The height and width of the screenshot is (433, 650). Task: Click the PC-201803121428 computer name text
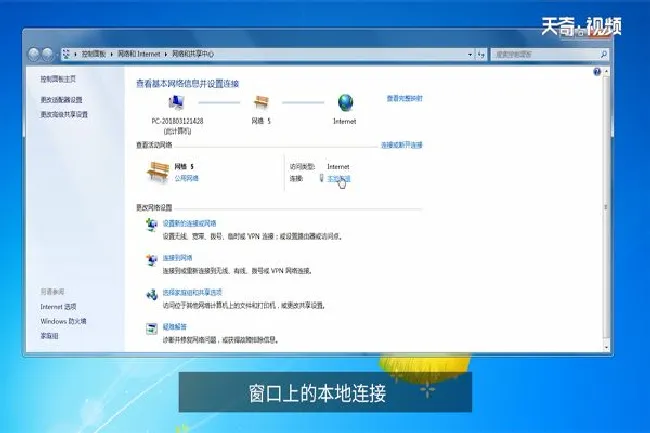(177, 121)
